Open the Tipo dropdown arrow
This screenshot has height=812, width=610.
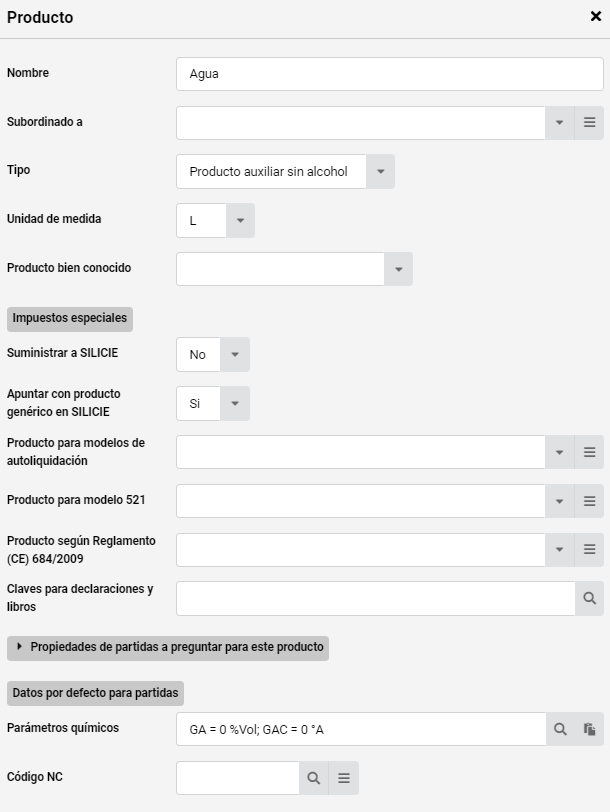pos(381,171)
